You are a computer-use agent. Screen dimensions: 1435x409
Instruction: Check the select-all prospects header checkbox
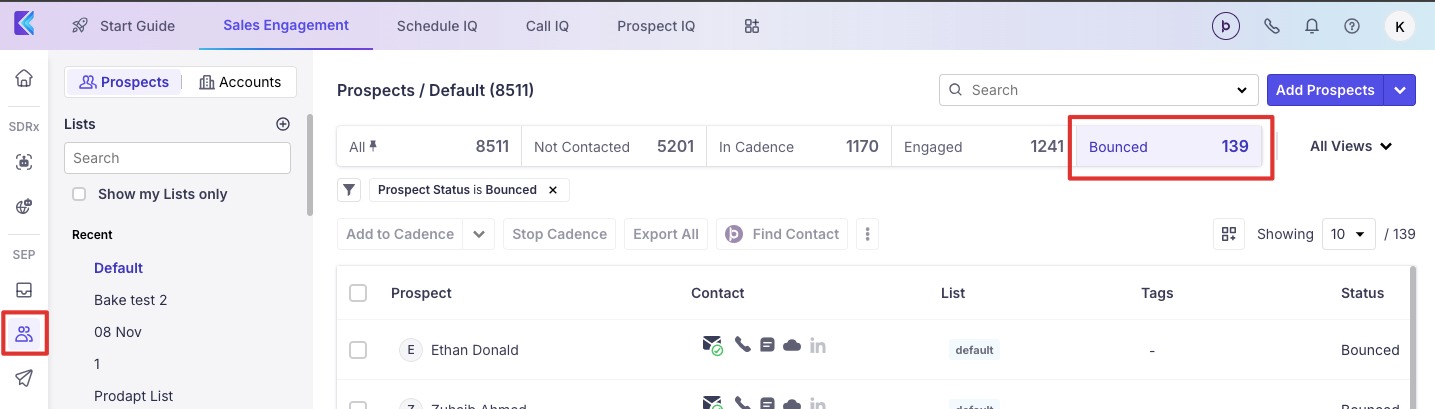point(358,293)
